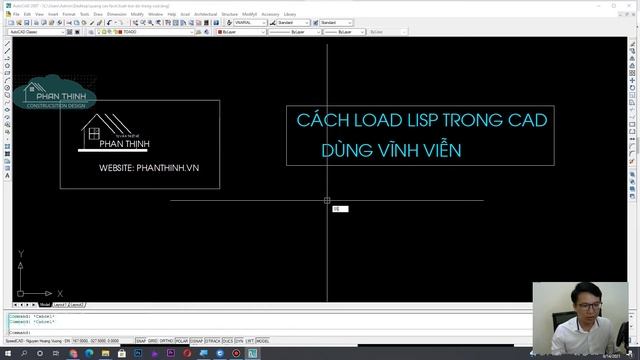Select the Arc tool
The height and width of the screenshot is (360, 640).
coord(7,80)
